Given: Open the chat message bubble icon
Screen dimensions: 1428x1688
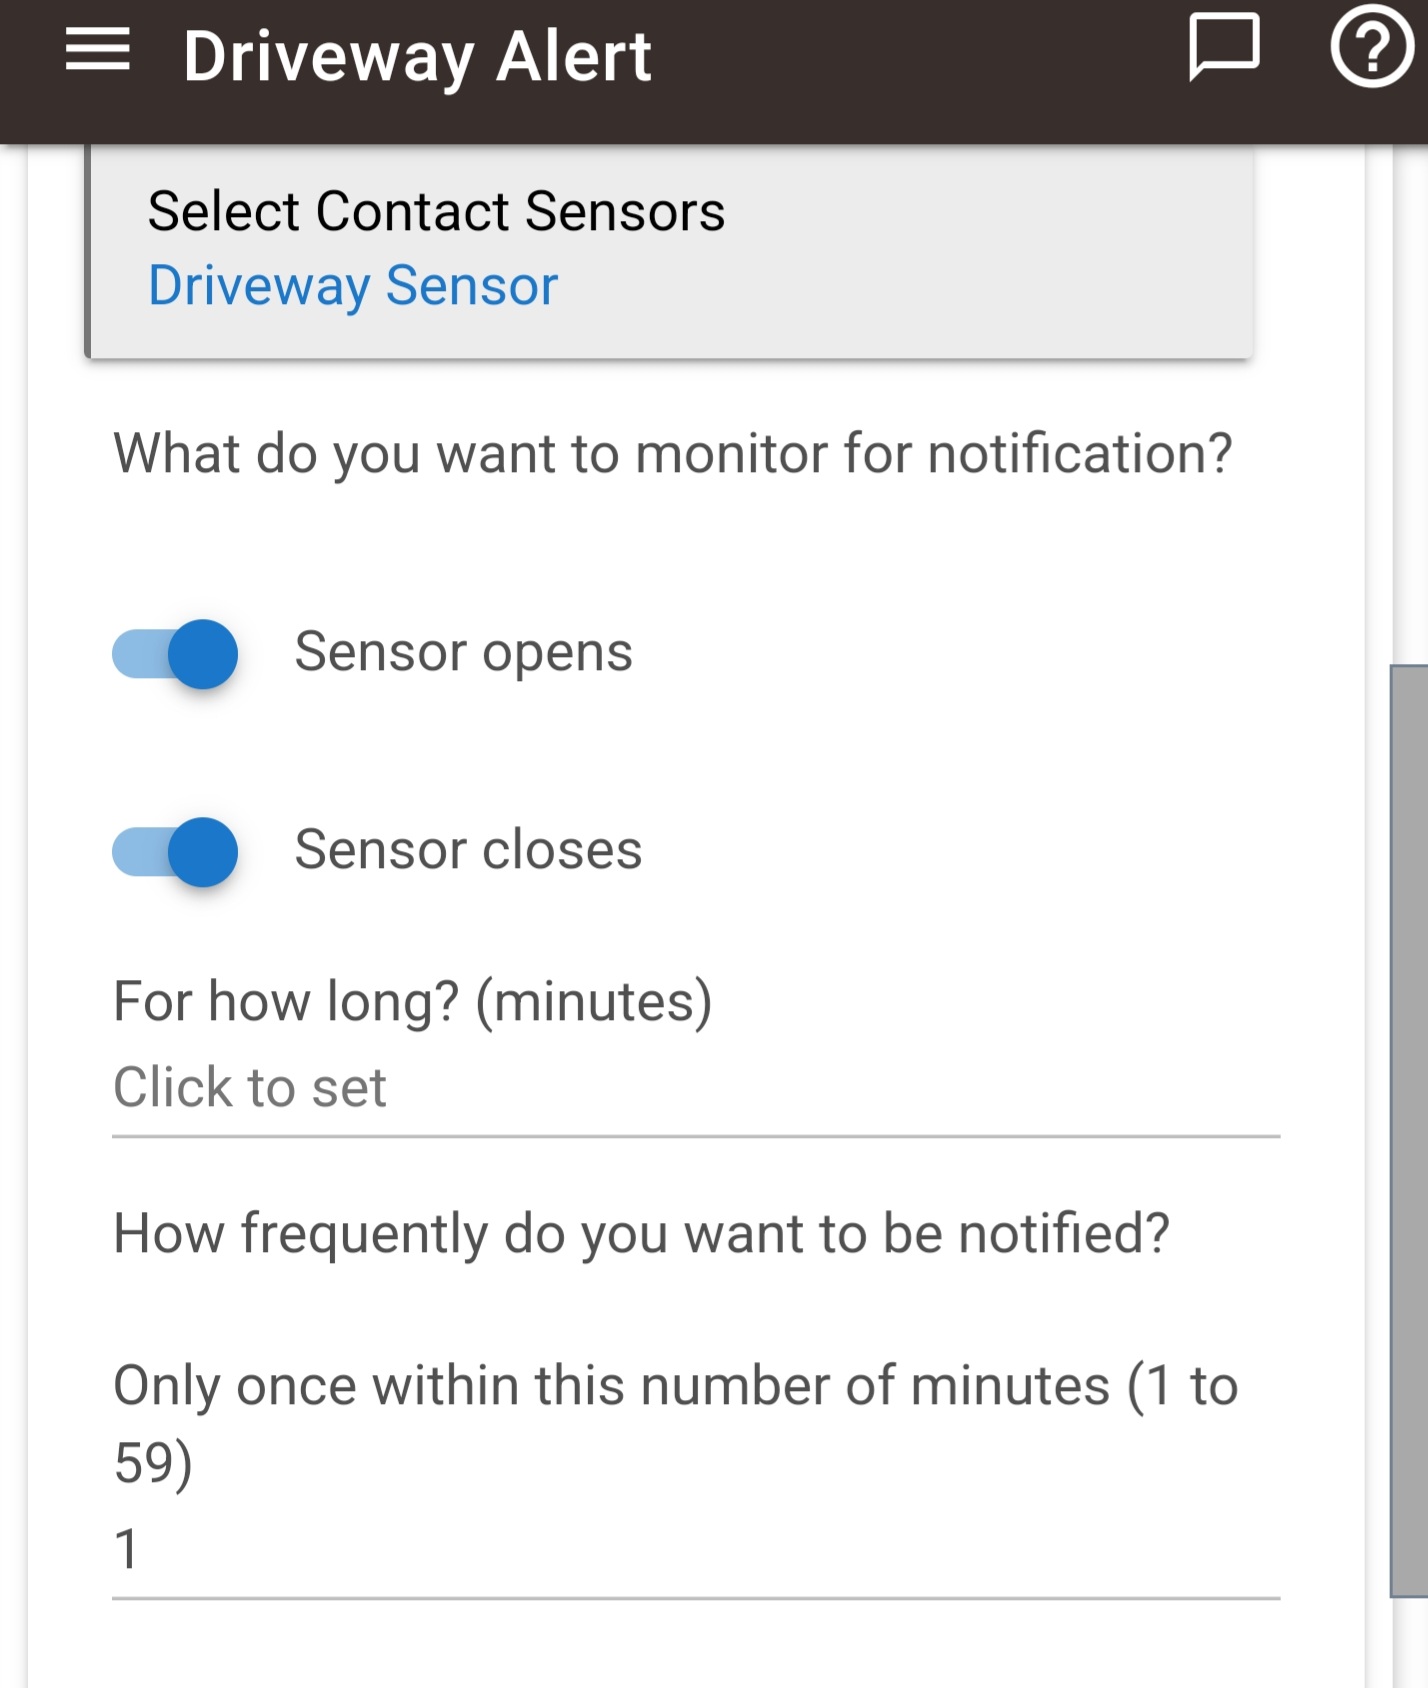Looking at the screenshot, I should point(1223,47).
